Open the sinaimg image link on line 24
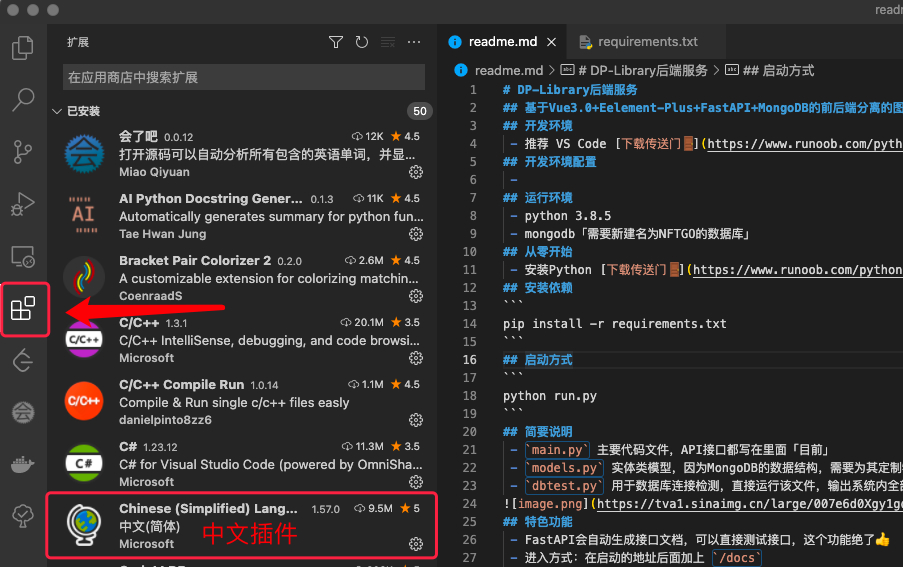Image resolution: width=903 pixels, height=567 pixels. click(x=749, y=504)
